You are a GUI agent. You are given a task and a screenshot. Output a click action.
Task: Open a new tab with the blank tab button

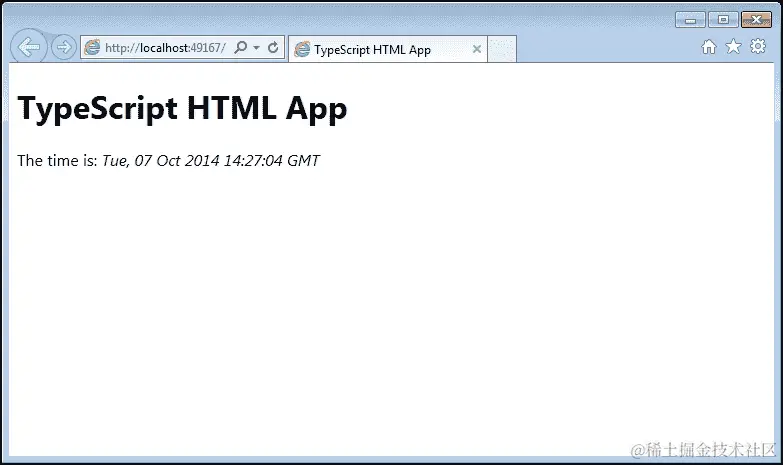[502, 49]
